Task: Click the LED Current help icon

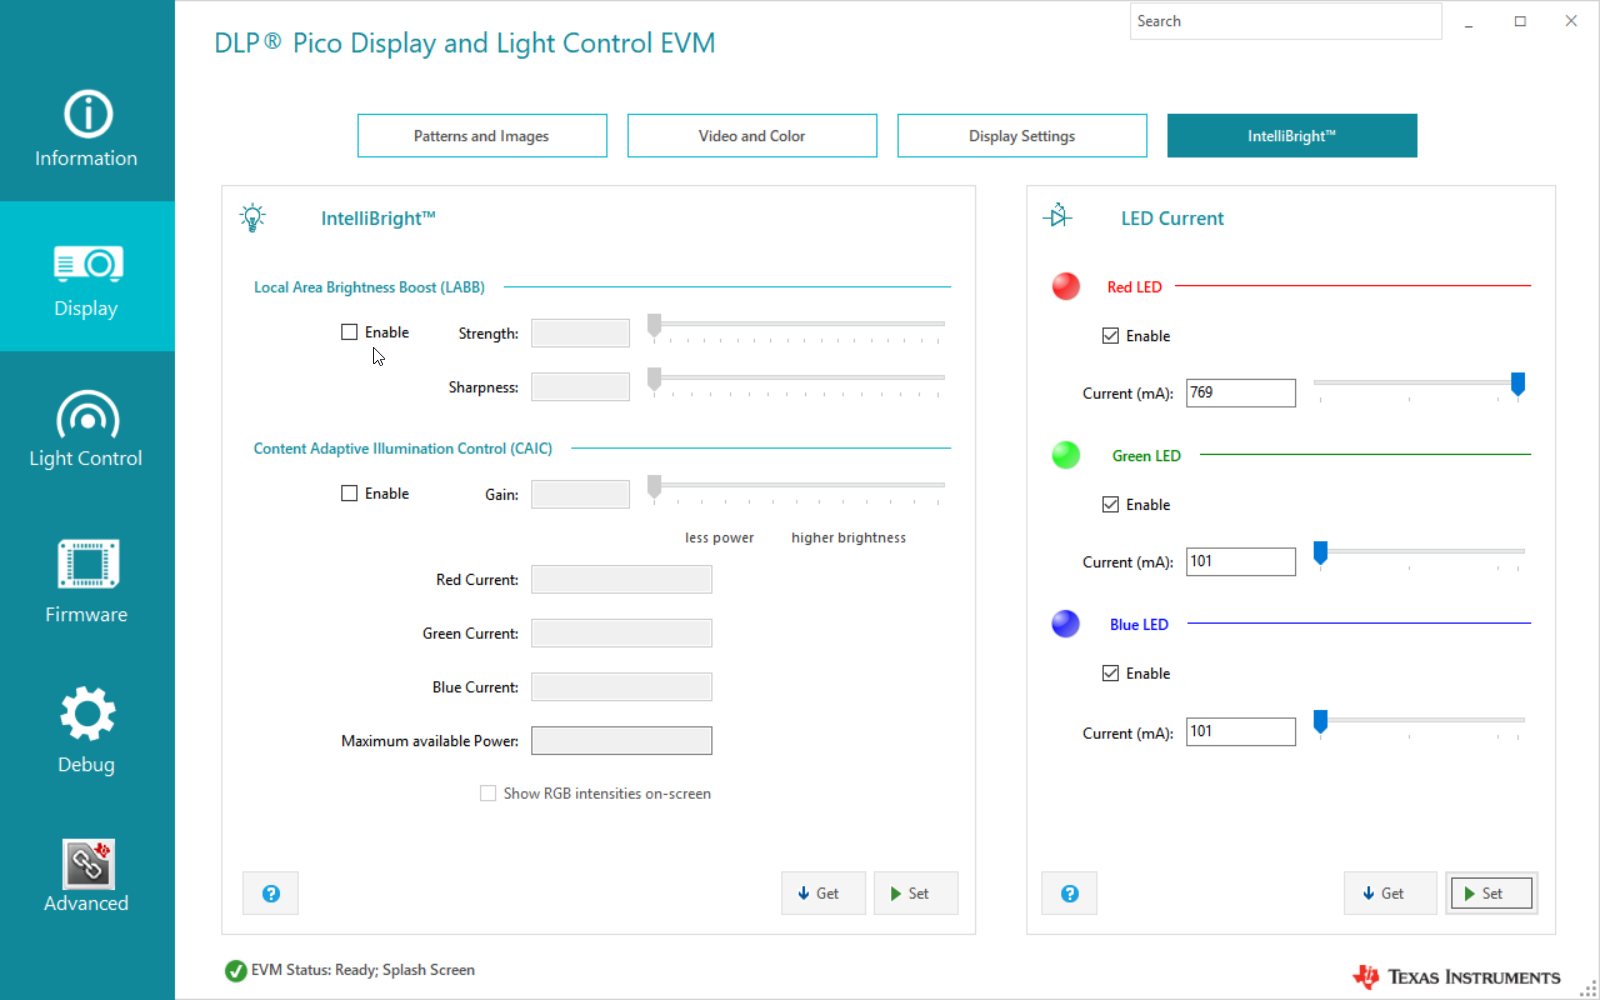Action: click(x=1069, y=893)
